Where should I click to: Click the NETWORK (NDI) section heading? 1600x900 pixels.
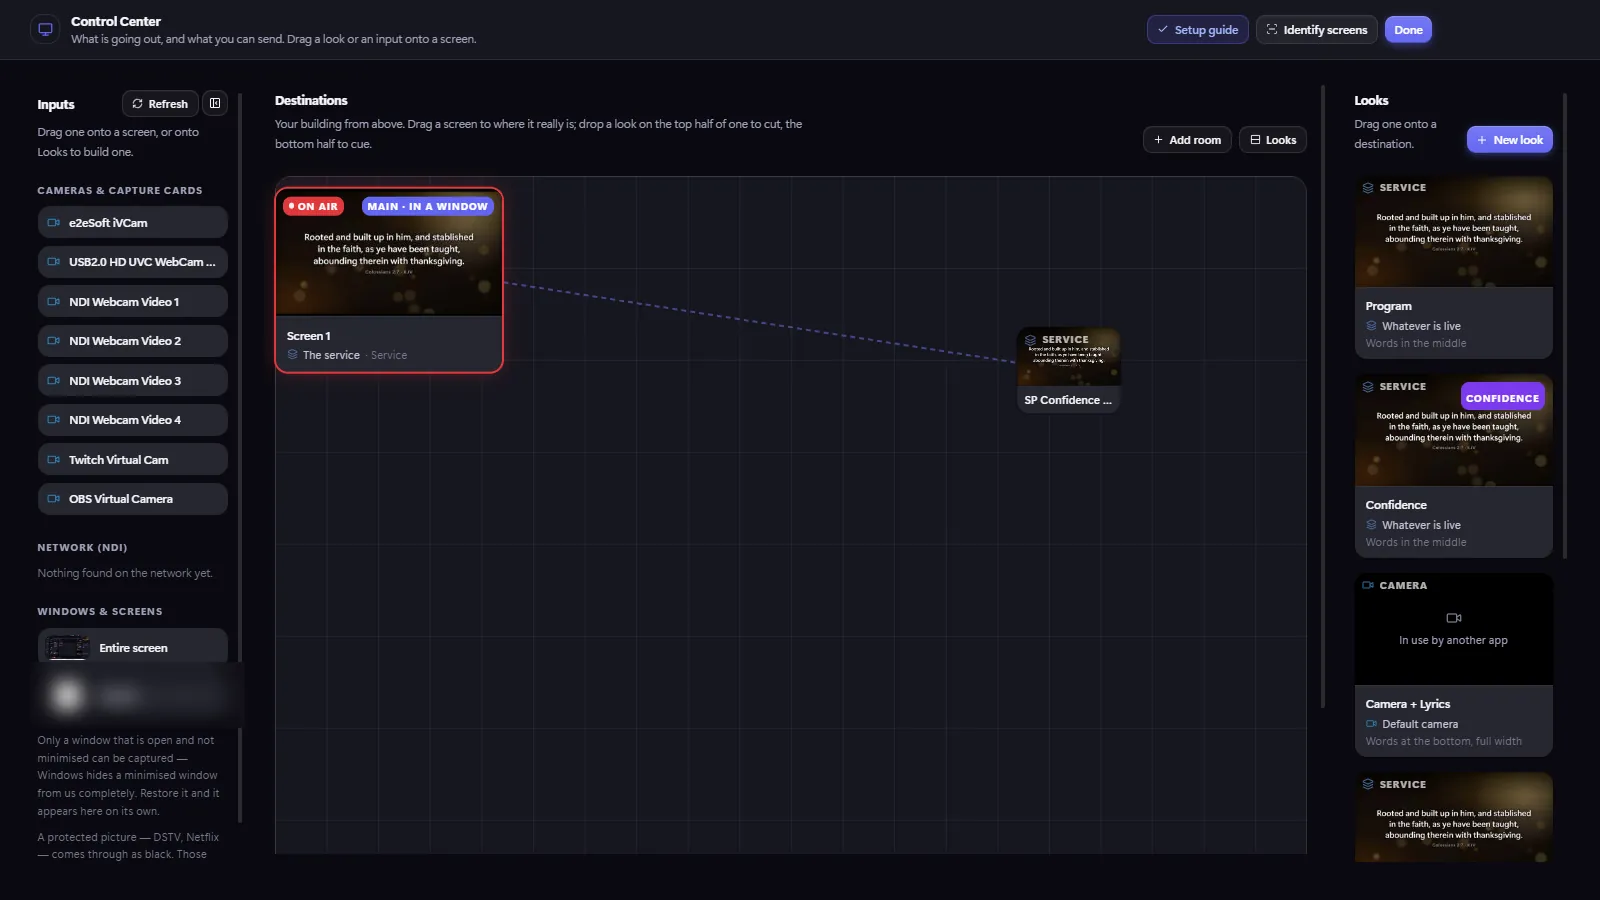(x=82, y=548)
